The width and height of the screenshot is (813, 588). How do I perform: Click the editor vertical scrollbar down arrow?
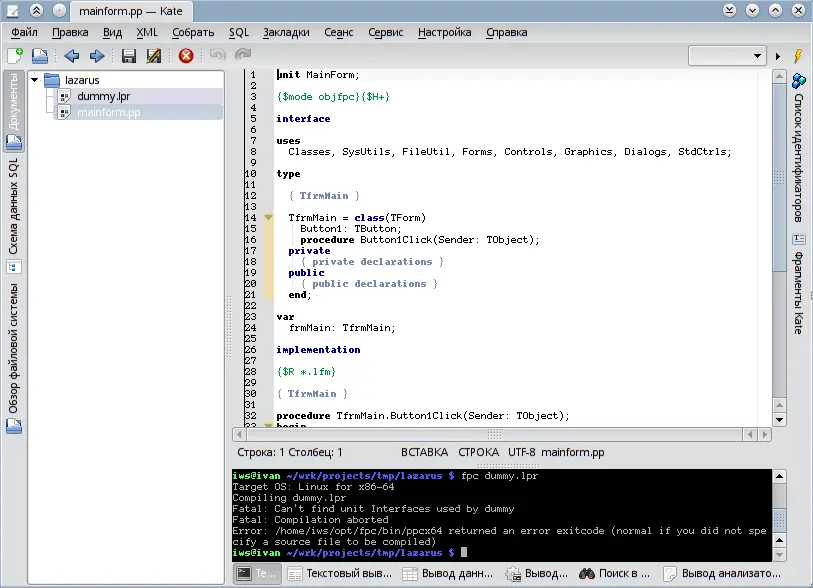pyautogui.click(x=779, y=419)
